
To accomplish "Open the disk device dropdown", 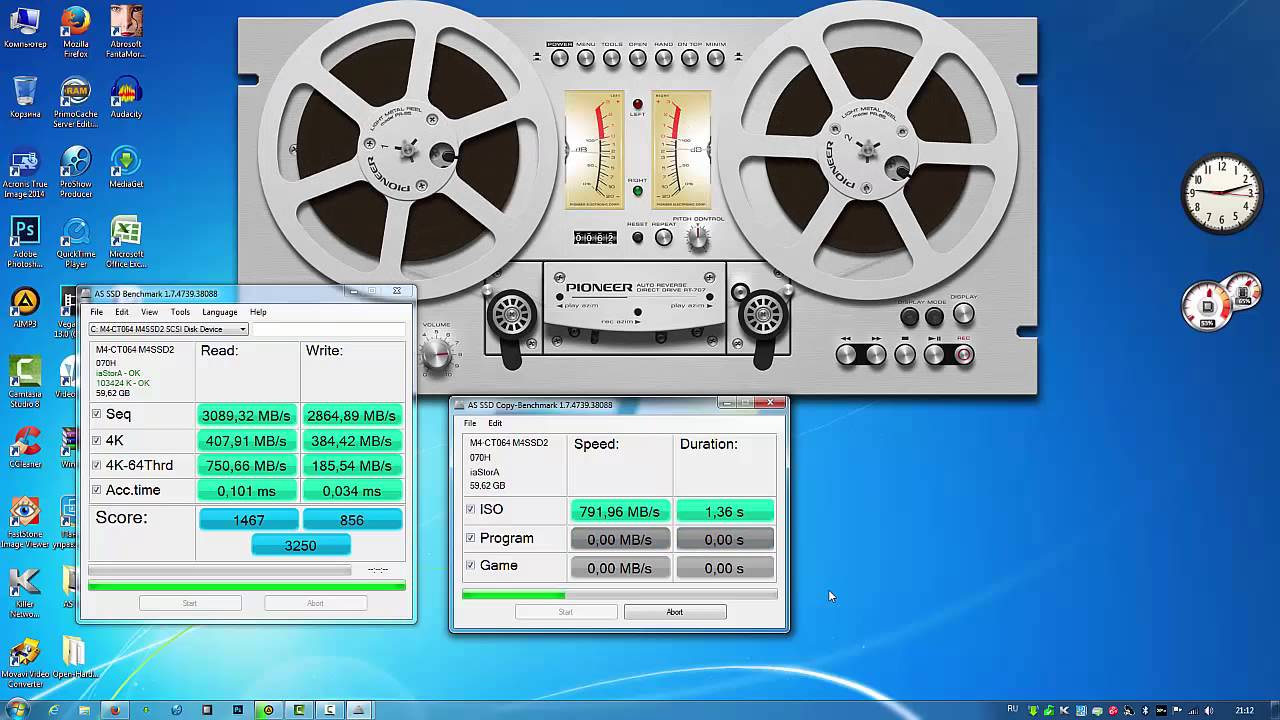I will pos(168,329).
